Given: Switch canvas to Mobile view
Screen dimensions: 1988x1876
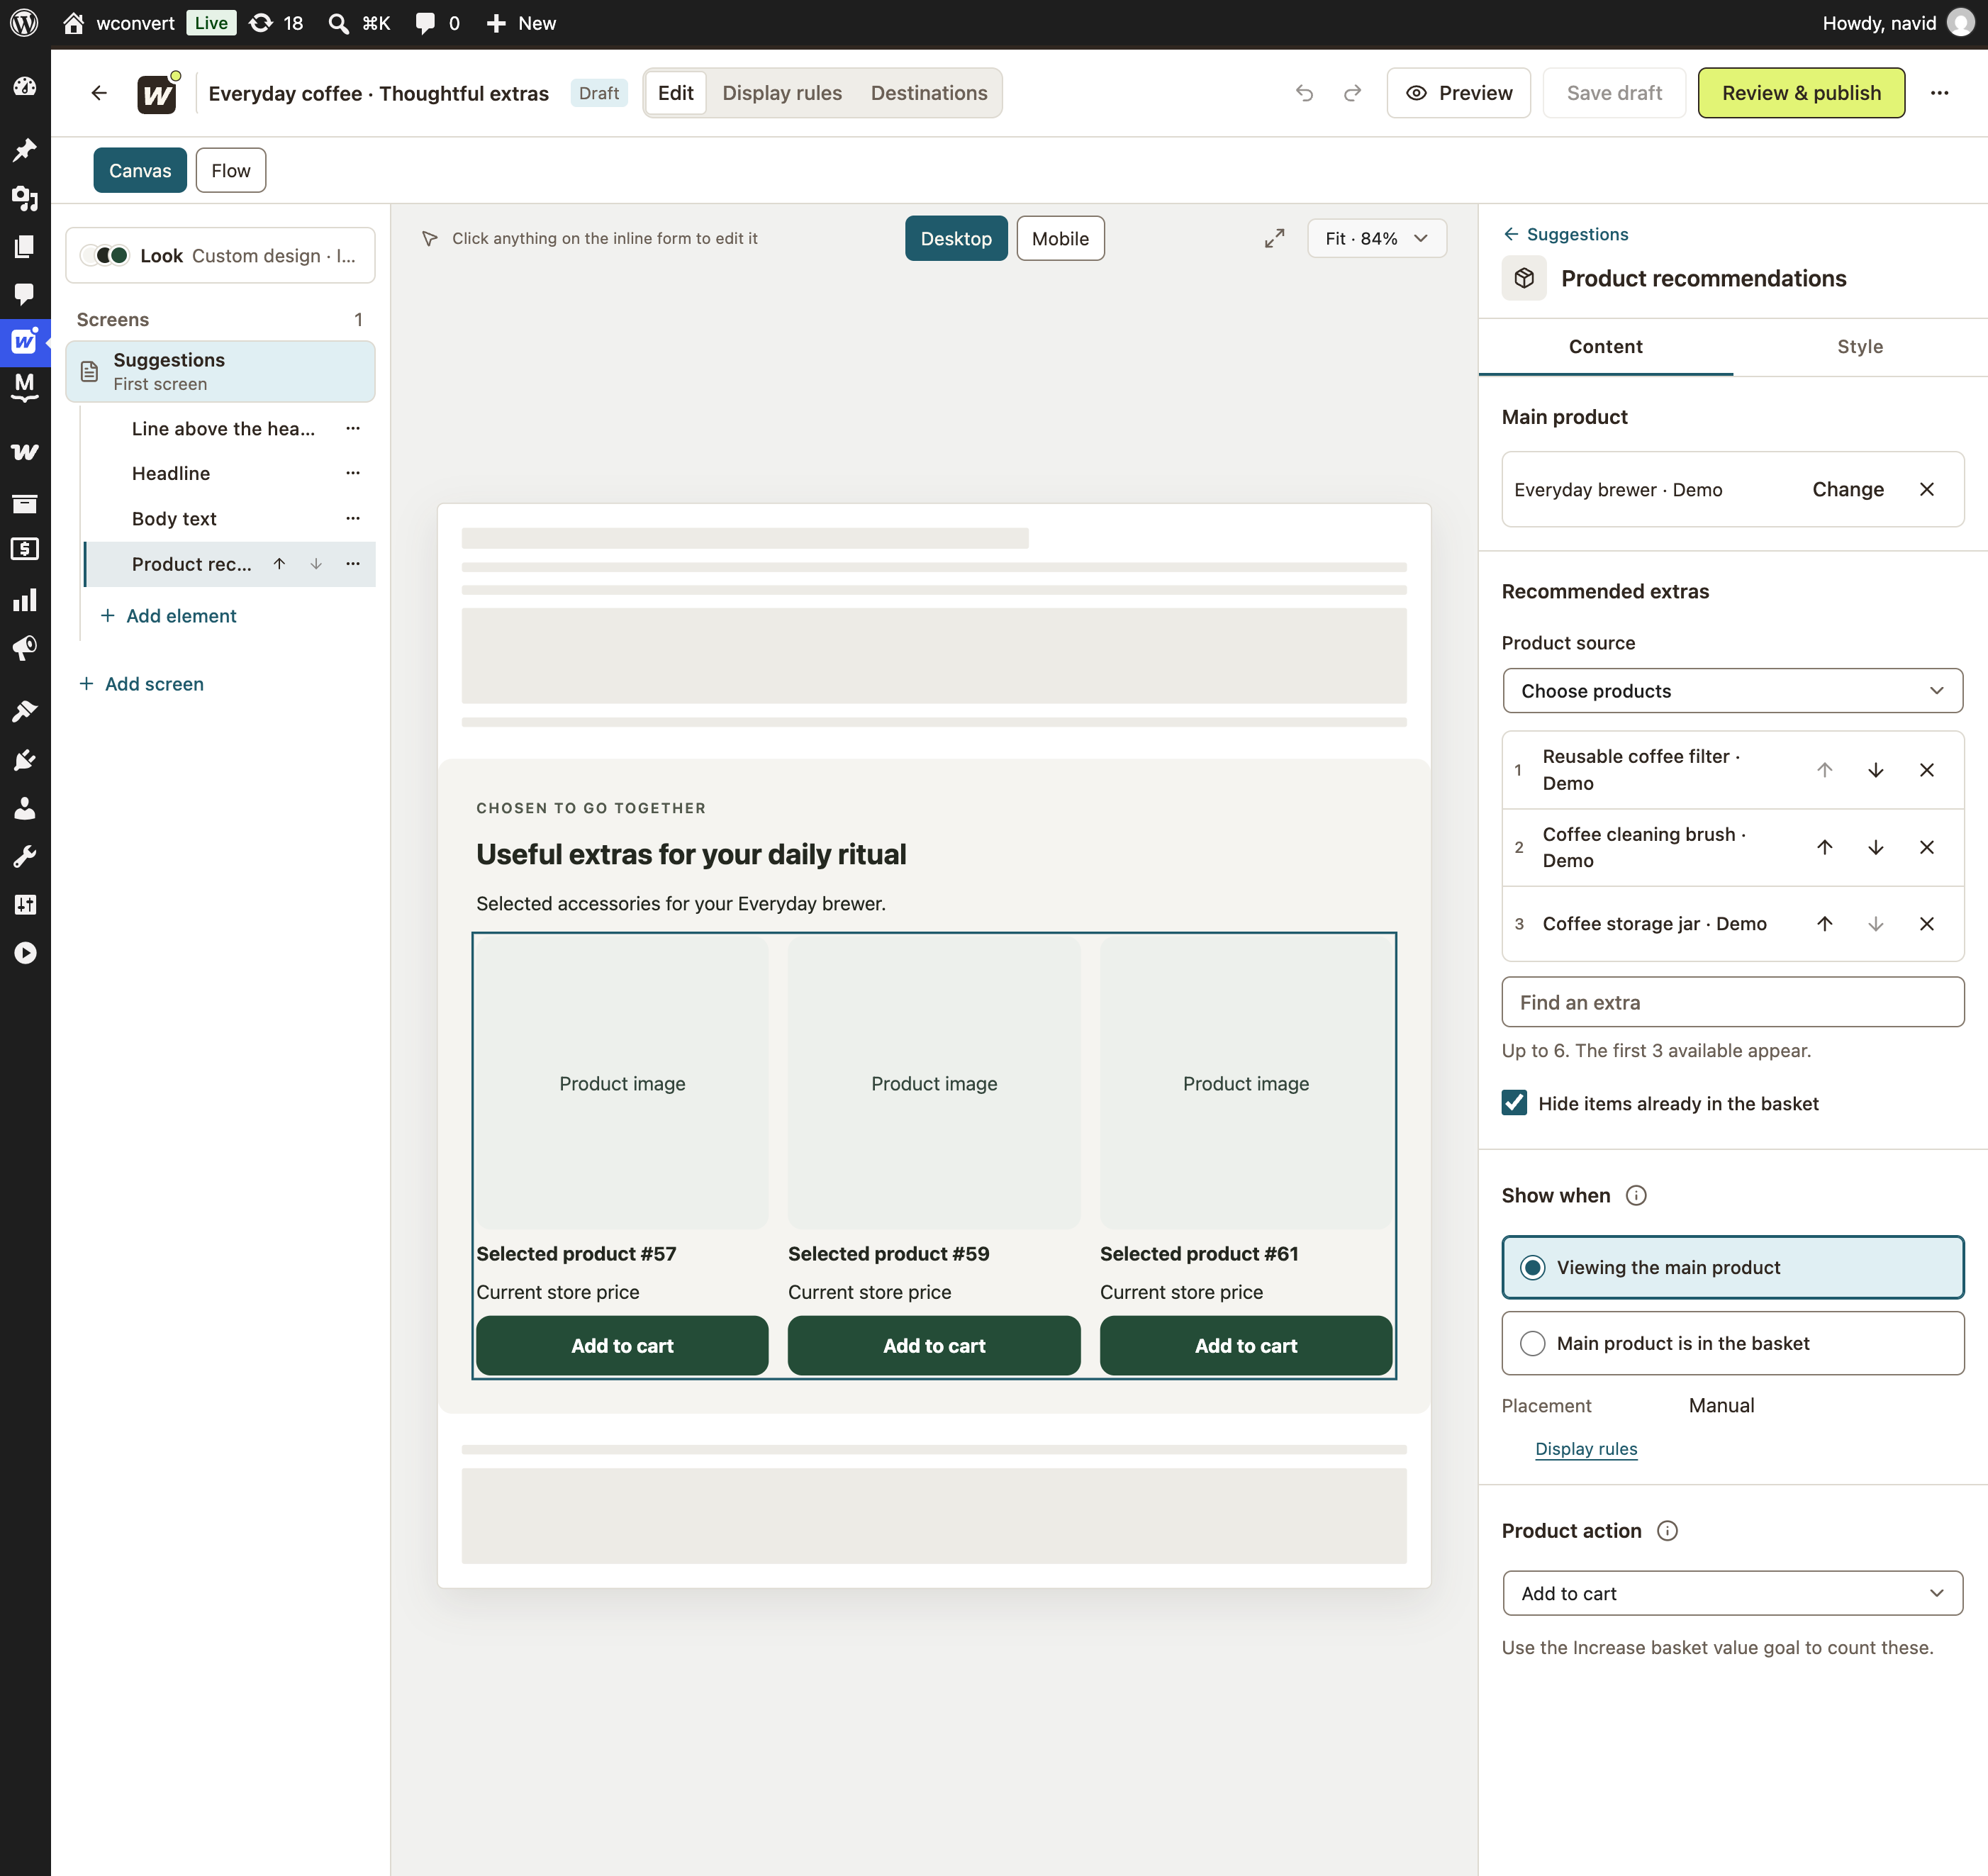Looking at the screenshot, I should point(1060,238).
